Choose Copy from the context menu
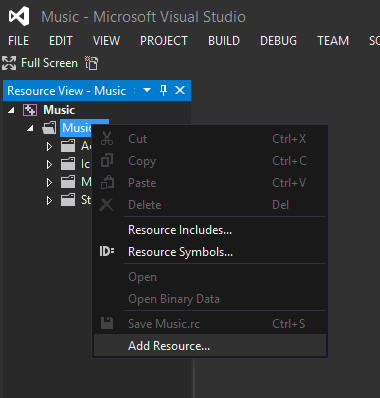The width and height of the screenshot is (380, 398). (210, 161)
